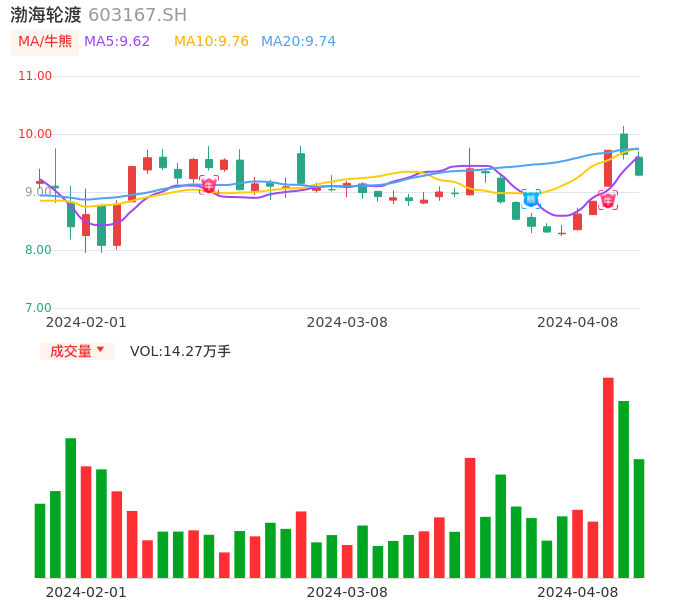Click the 11.00 price axis label
This screenshot has height=606, width=686.
pyautogui.click(x=35, y=76)
